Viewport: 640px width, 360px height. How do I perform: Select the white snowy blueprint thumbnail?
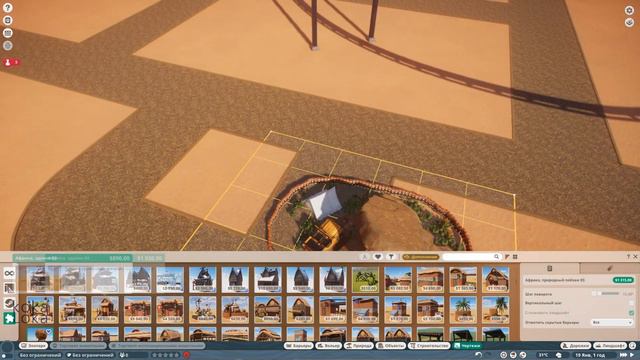(170, 280)
